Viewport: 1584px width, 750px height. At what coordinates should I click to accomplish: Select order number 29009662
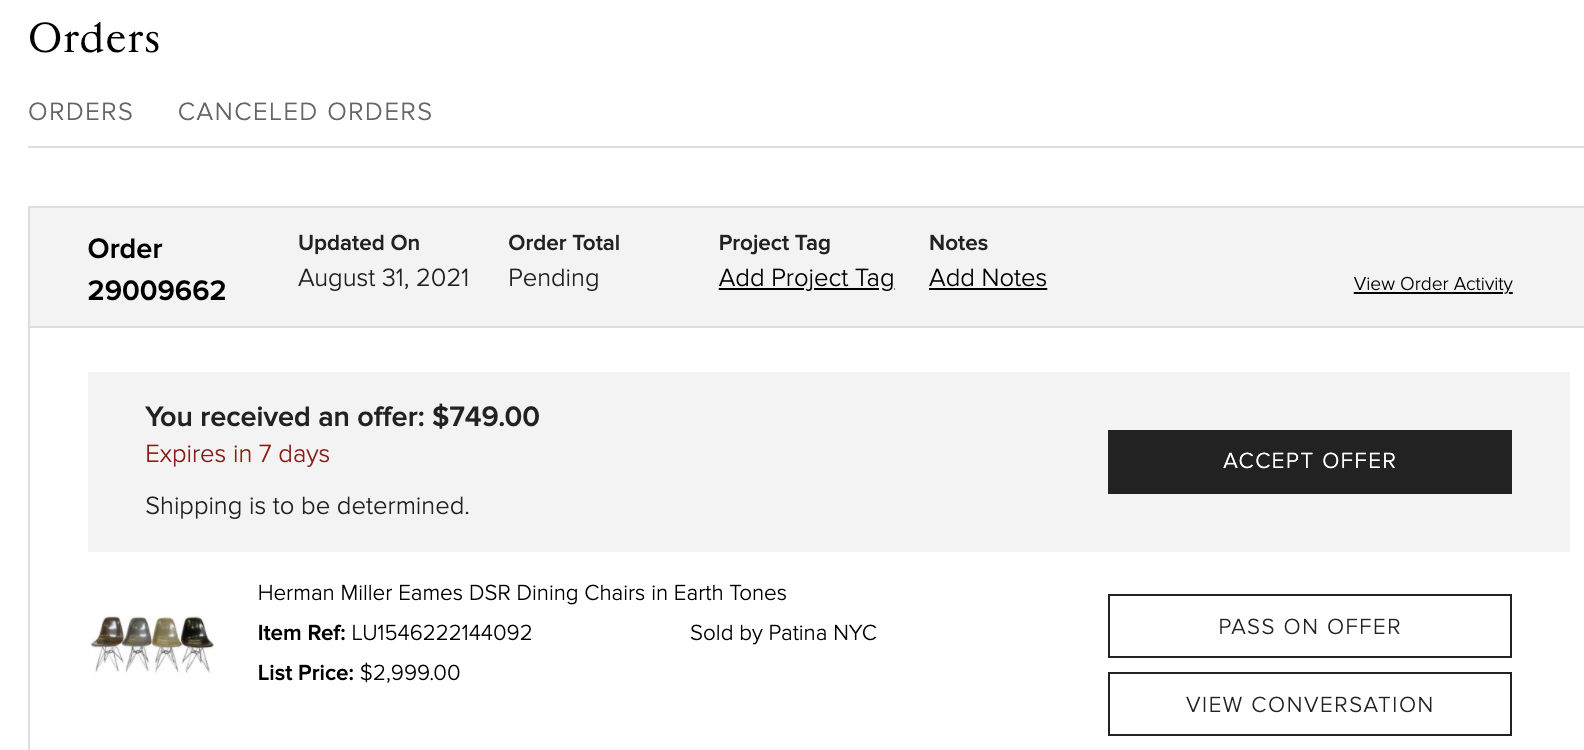[157, 291]
